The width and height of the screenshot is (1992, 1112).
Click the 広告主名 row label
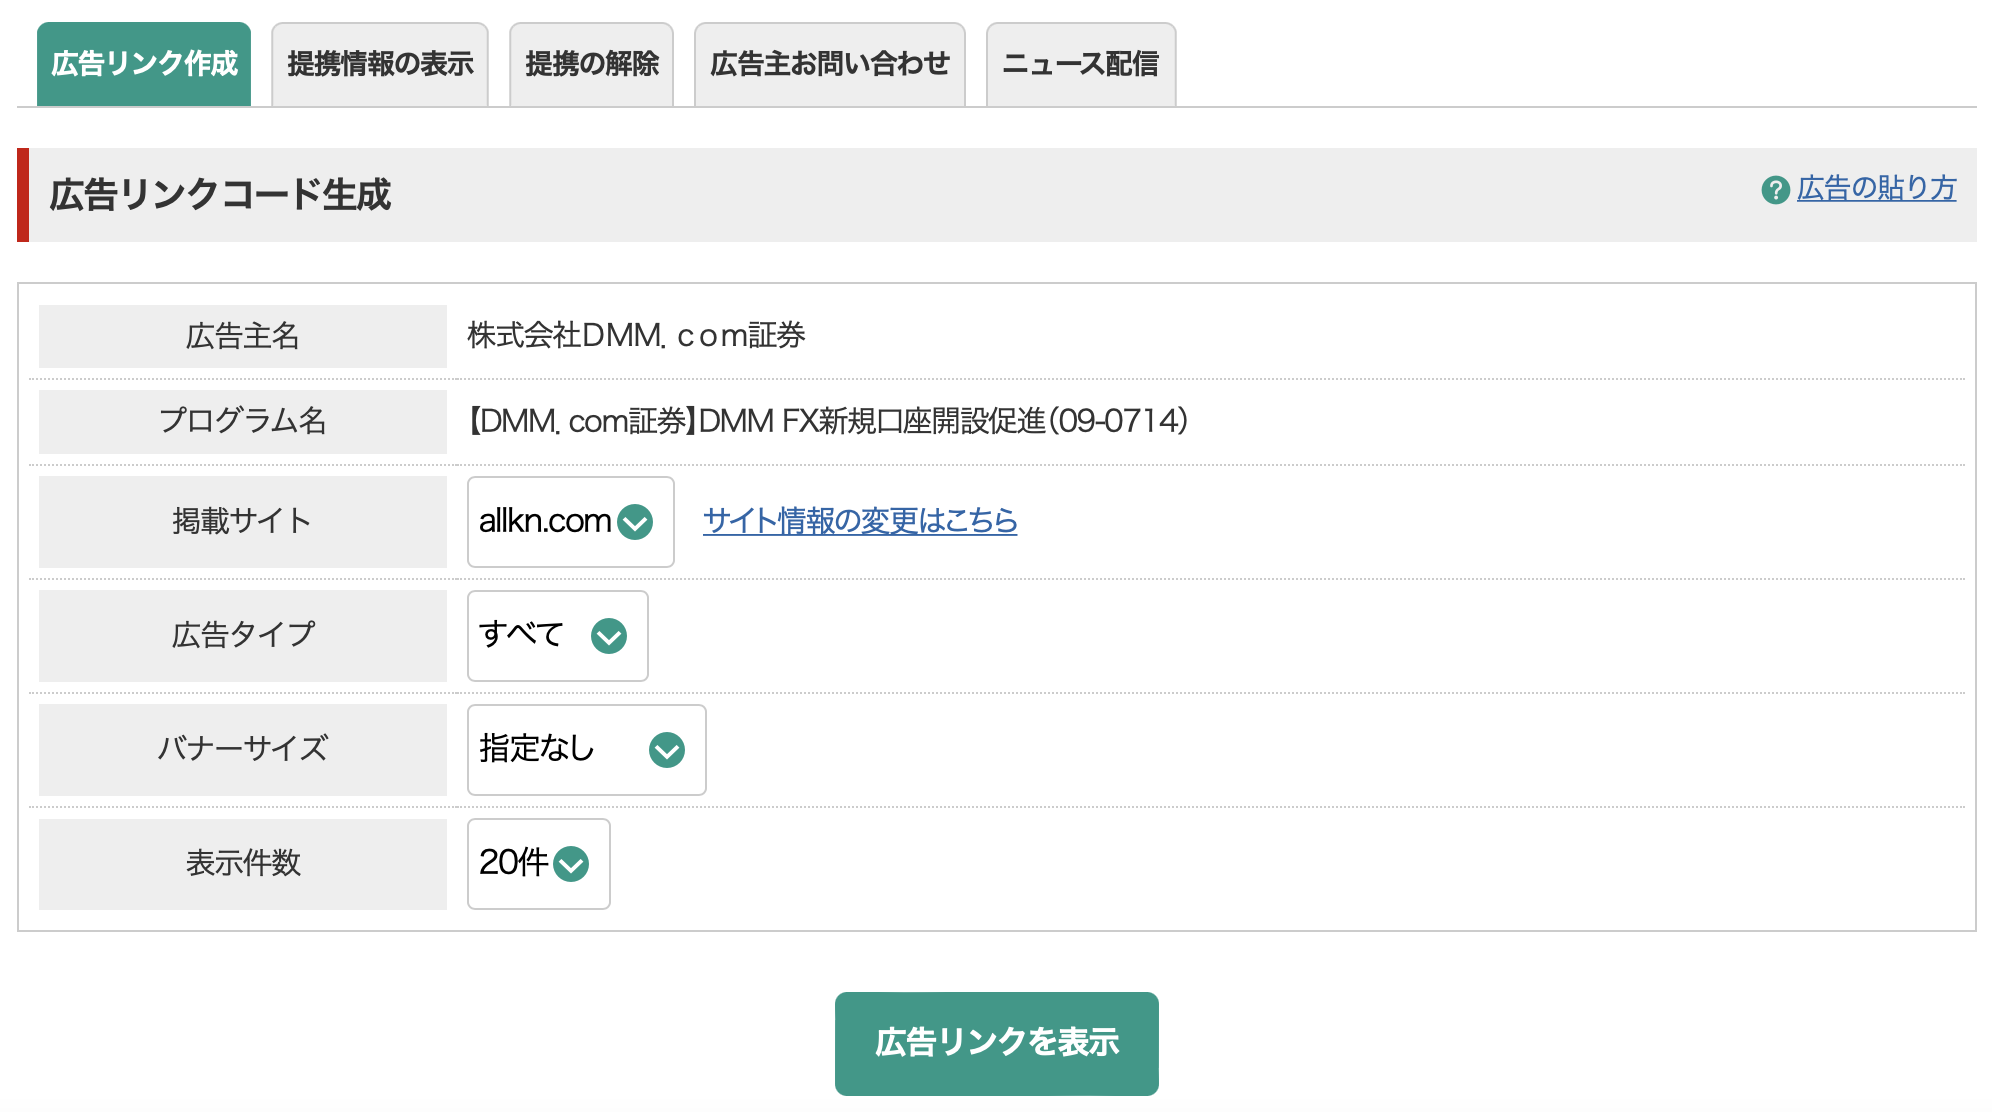click(243, 336)
